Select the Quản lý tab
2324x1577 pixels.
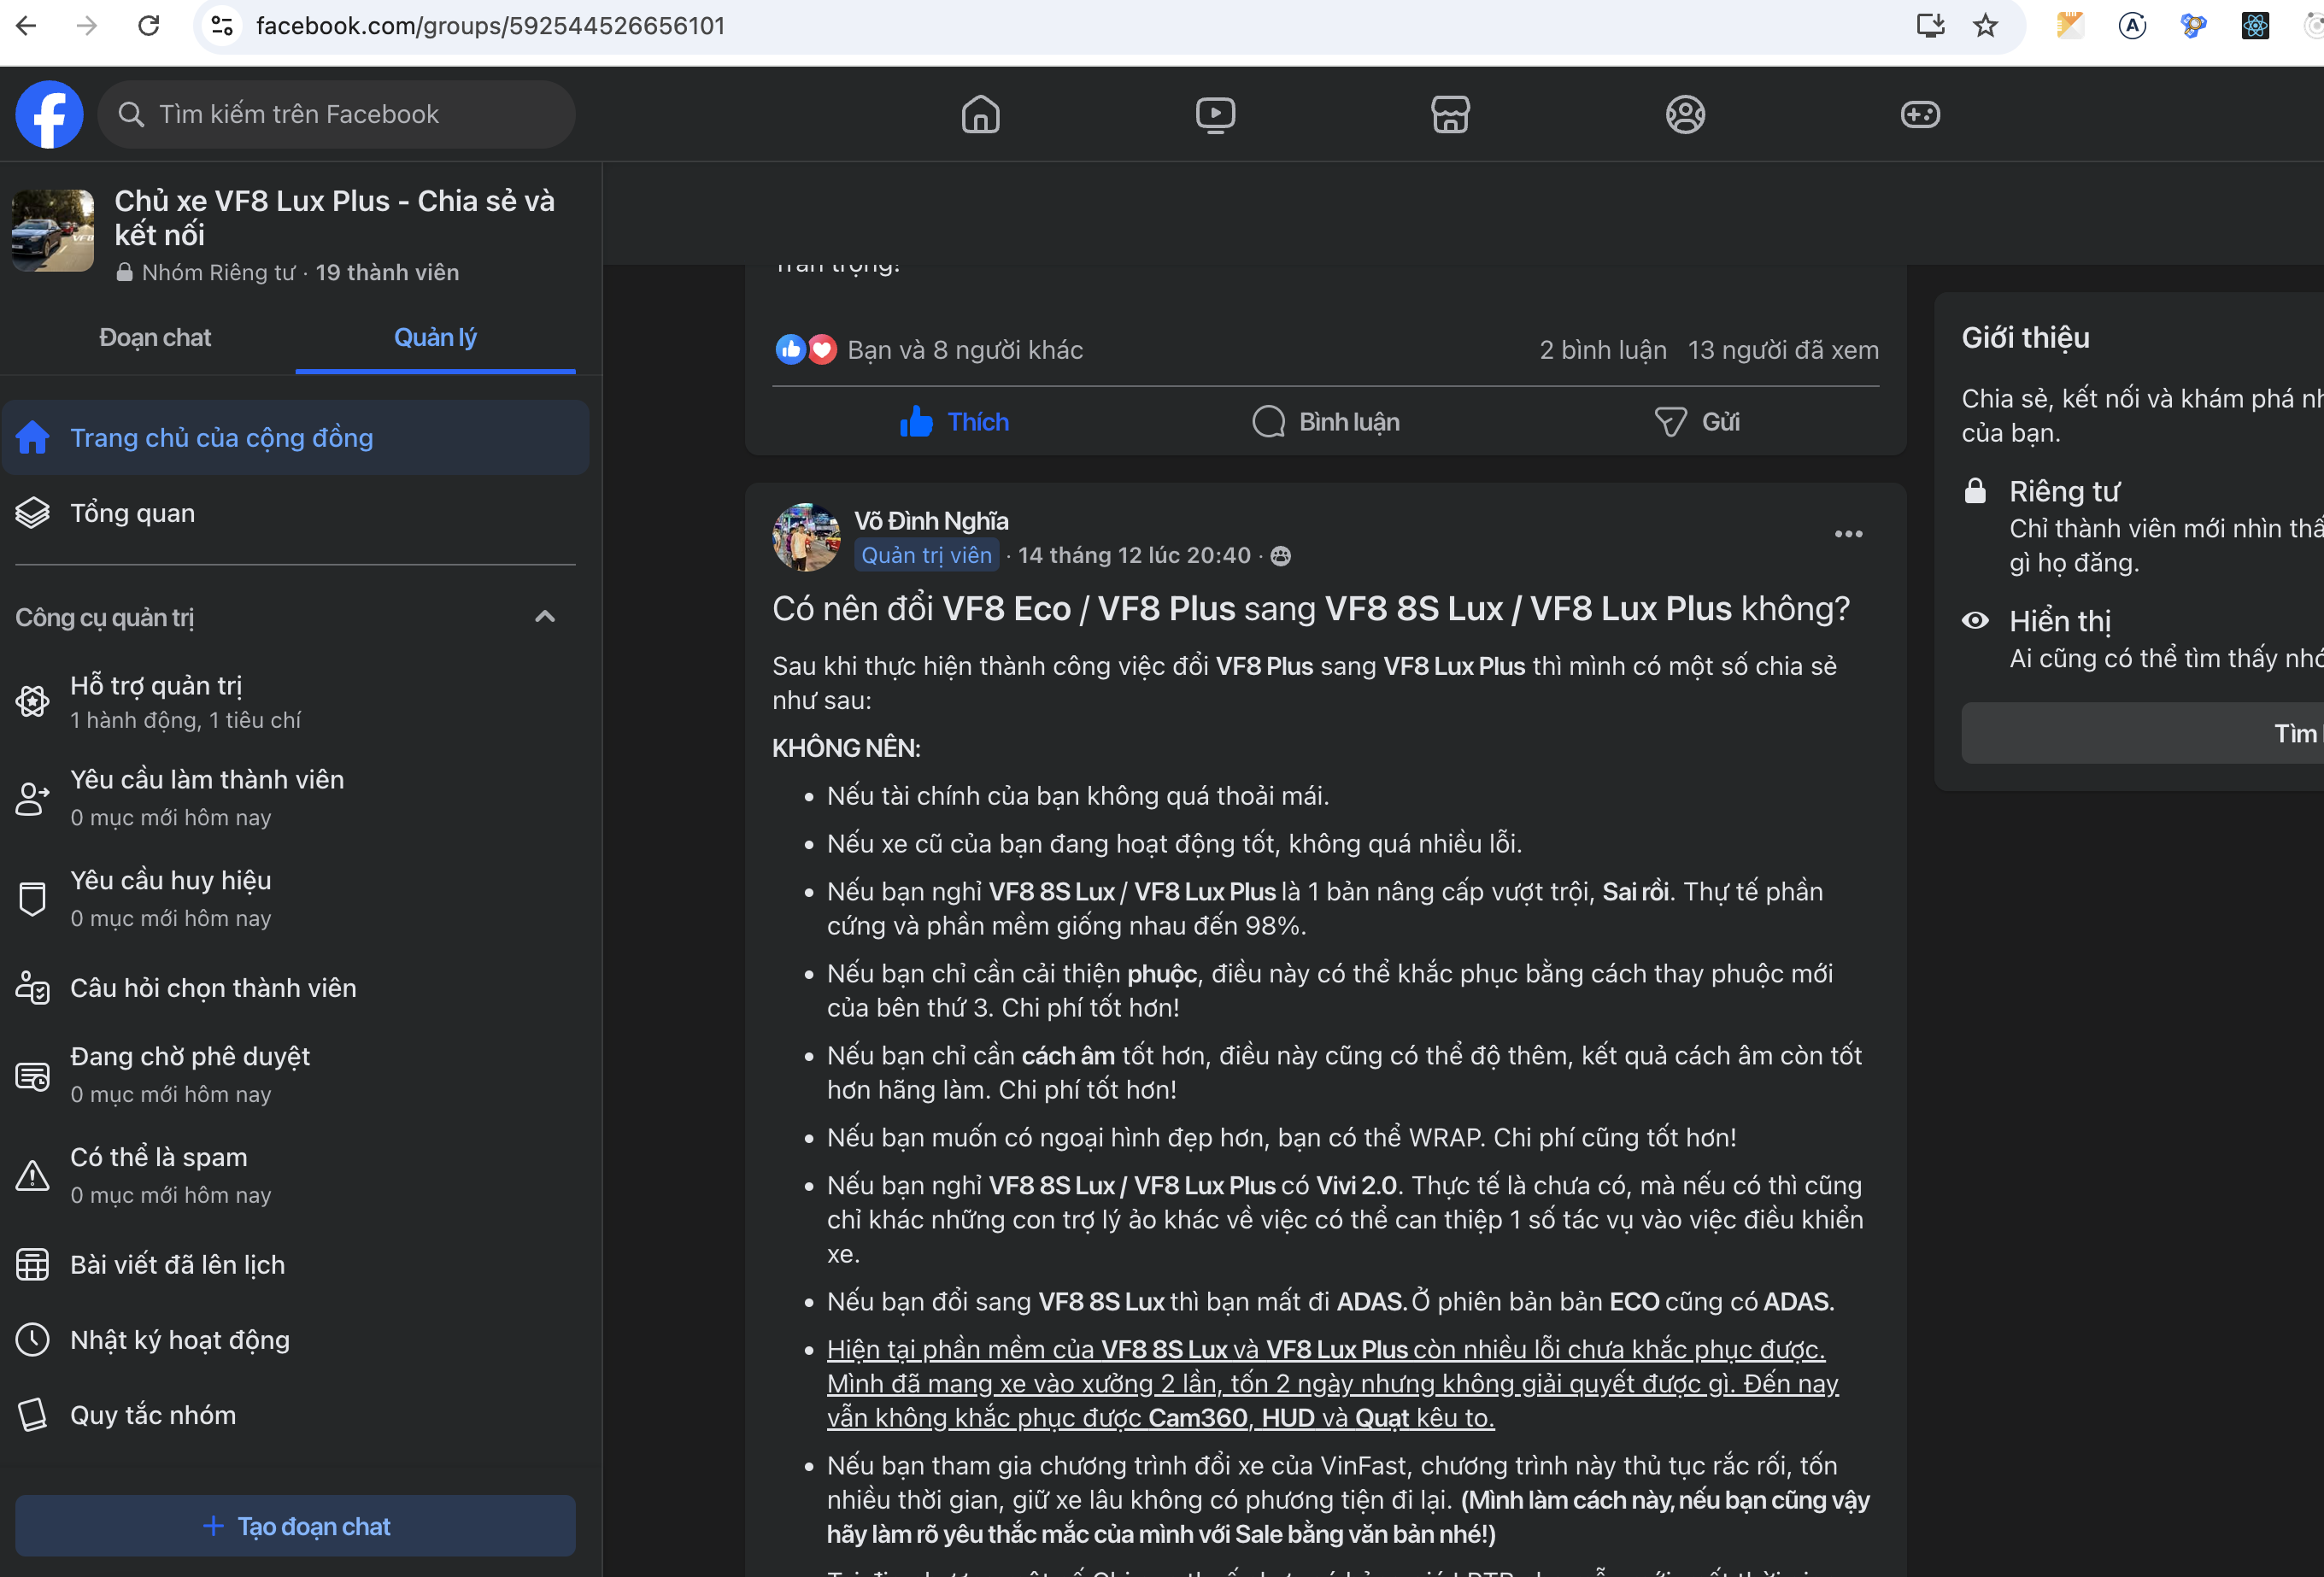pos(435,338)
